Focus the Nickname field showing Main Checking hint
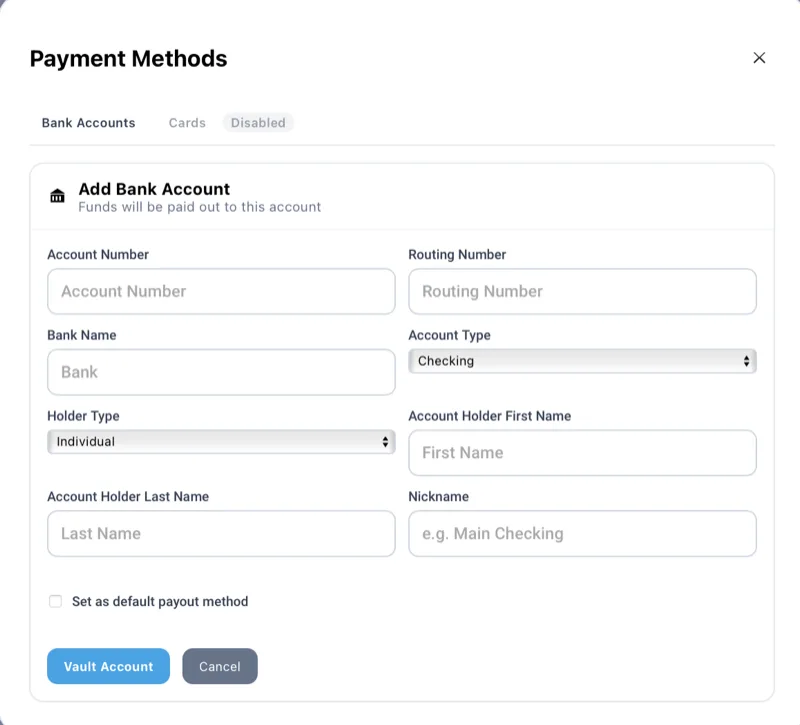The height and width of the screenshot is (725, 800). (582, 534)
